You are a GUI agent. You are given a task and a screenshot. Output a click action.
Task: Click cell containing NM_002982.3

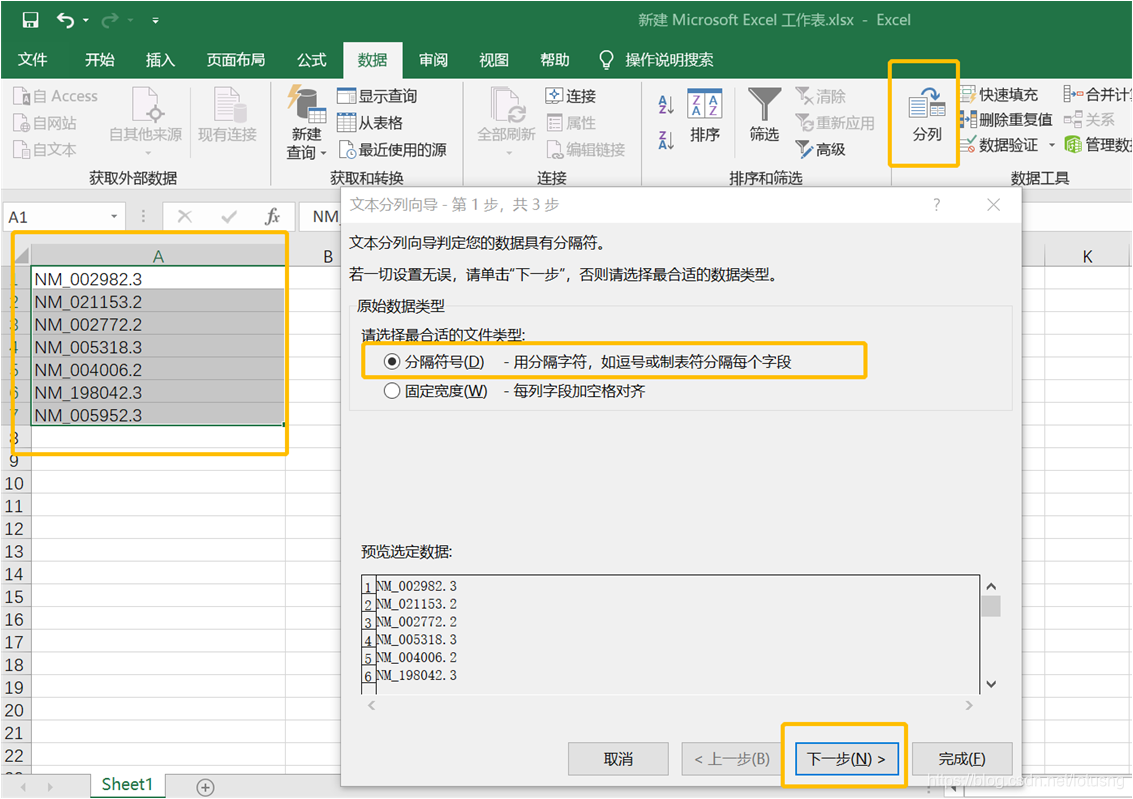158,279
